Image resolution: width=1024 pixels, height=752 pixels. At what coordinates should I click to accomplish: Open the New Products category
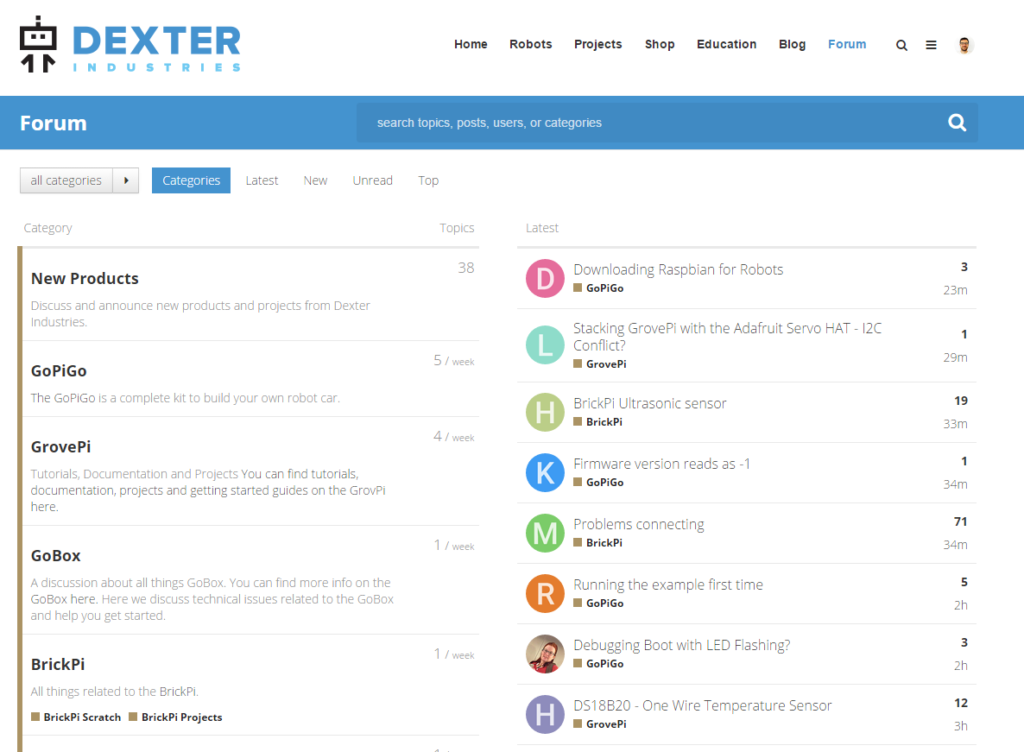(85, 279)
